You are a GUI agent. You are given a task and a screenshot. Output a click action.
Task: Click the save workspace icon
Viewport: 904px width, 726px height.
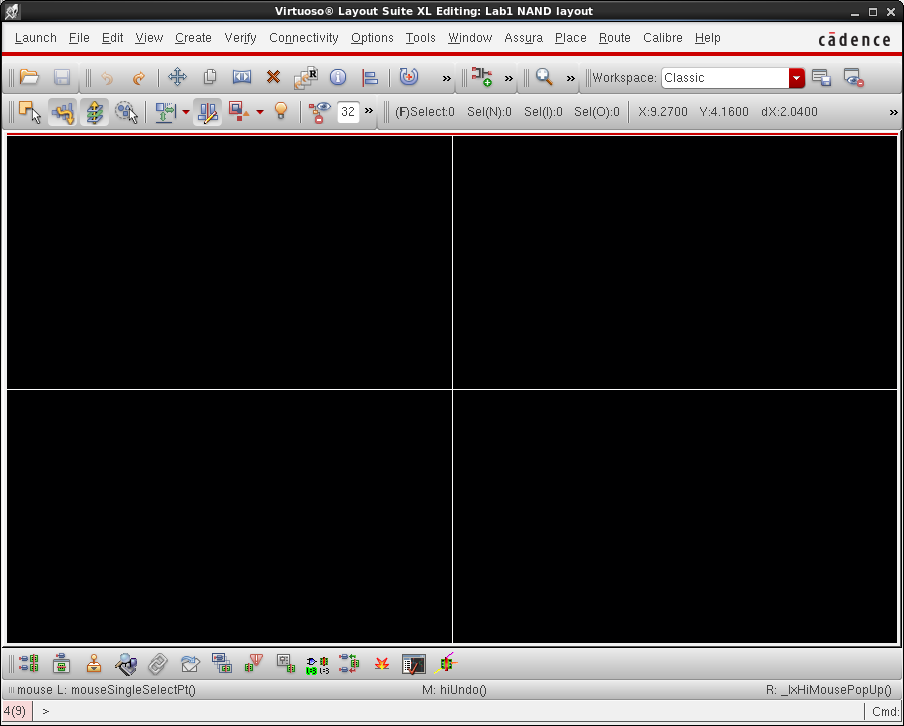pos(821,77)
